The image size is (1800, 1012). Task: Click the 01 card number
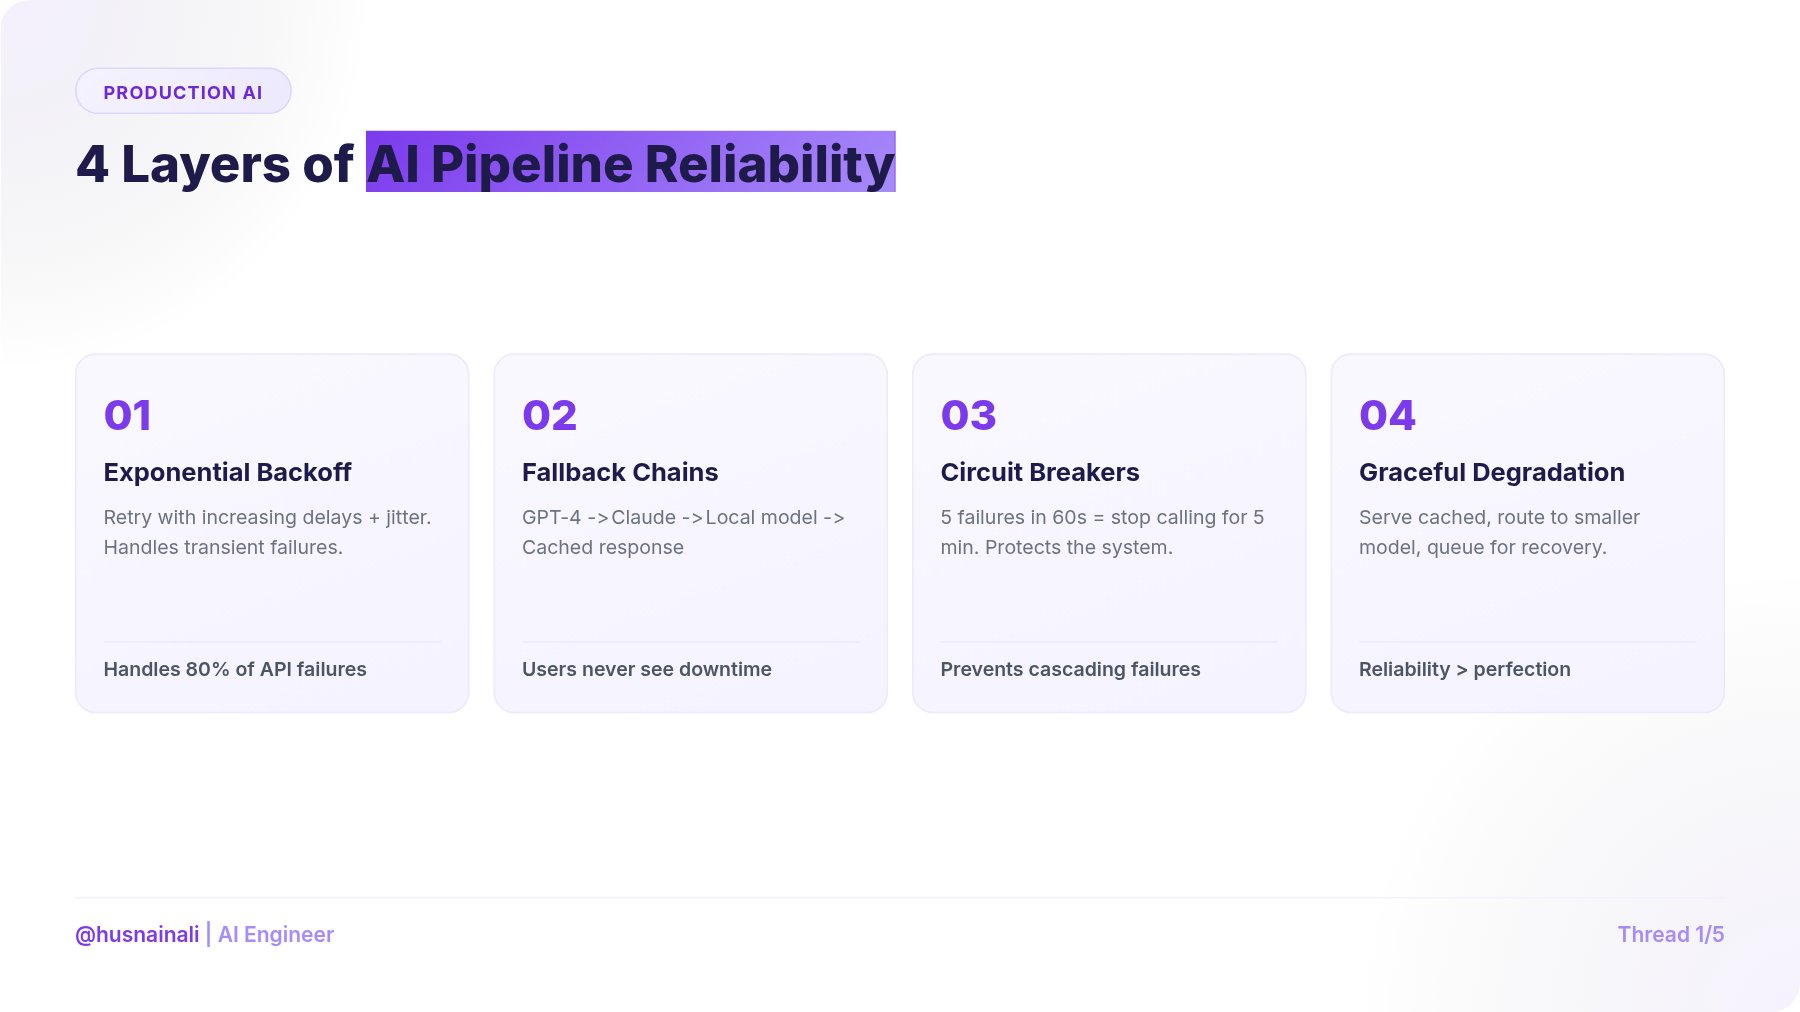[128, 415]
